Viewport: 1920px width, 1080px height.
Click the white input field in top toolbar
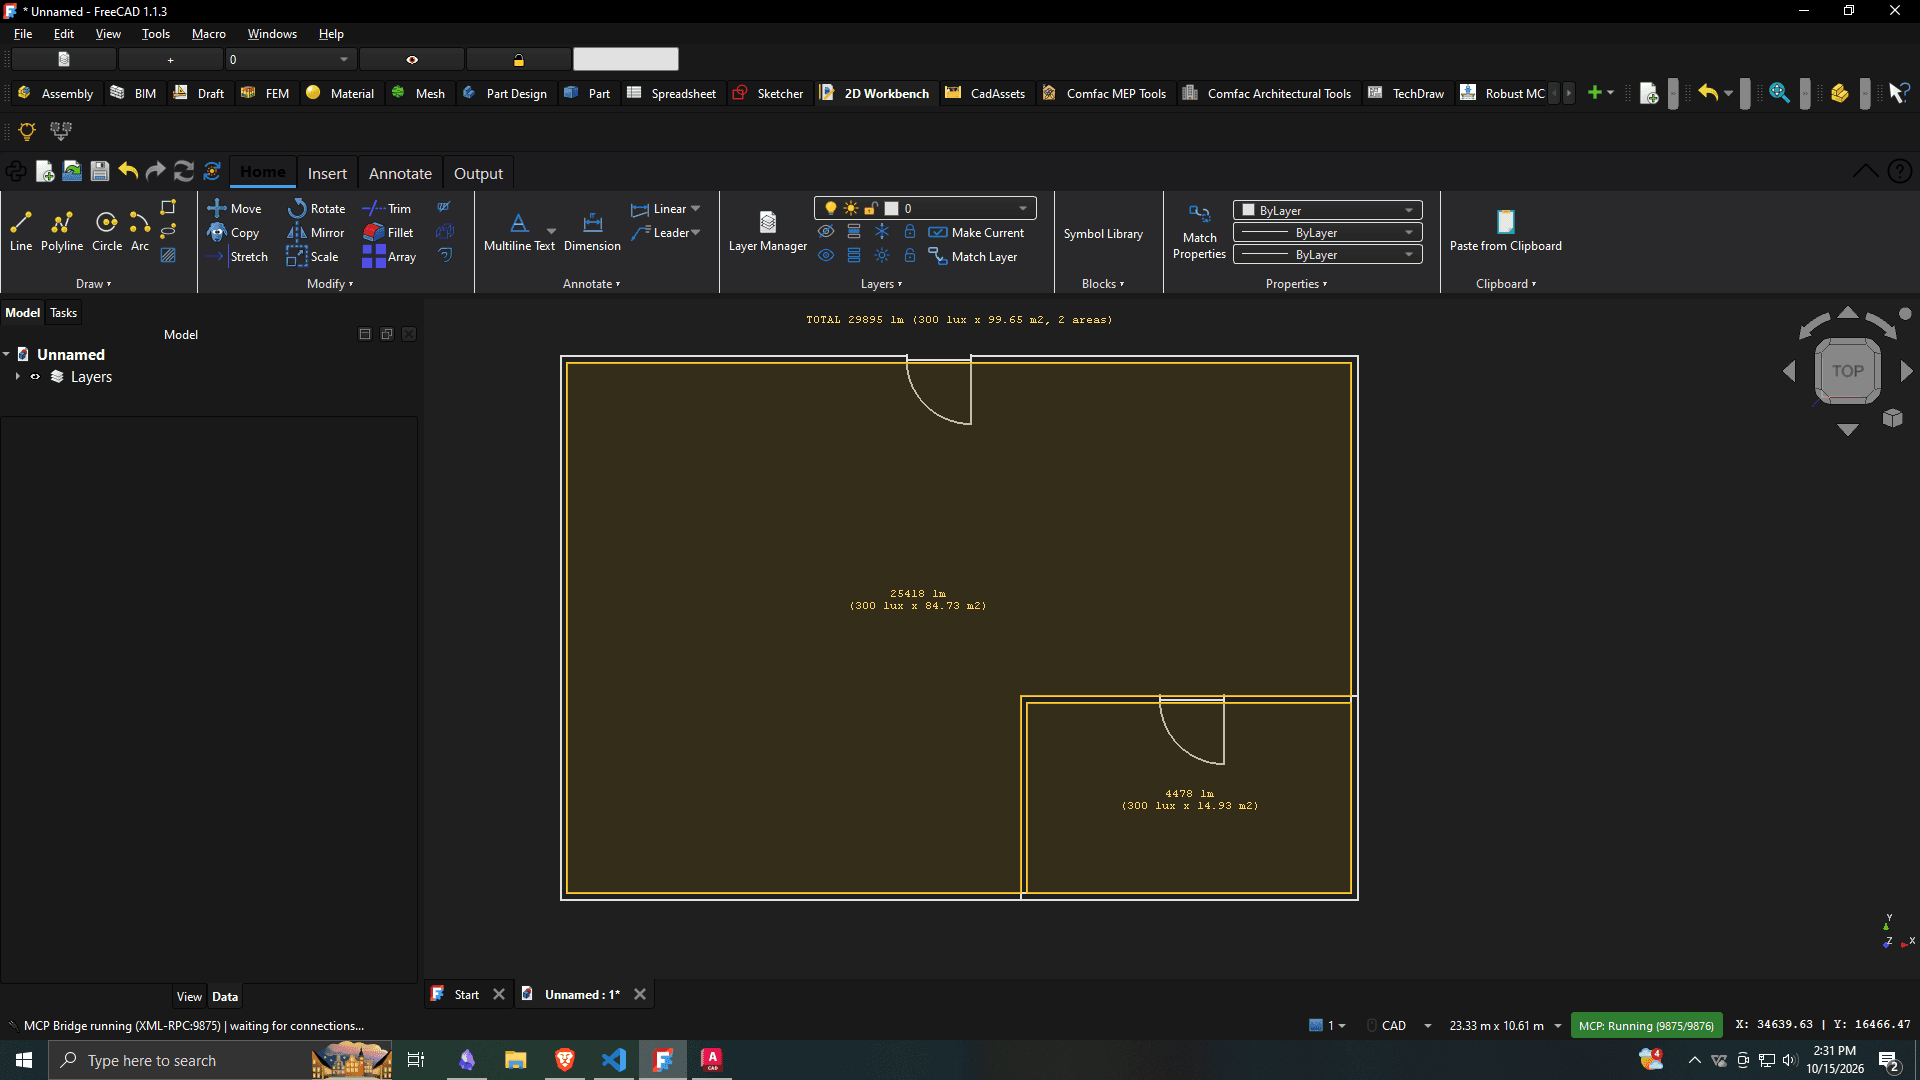[626, 60]
